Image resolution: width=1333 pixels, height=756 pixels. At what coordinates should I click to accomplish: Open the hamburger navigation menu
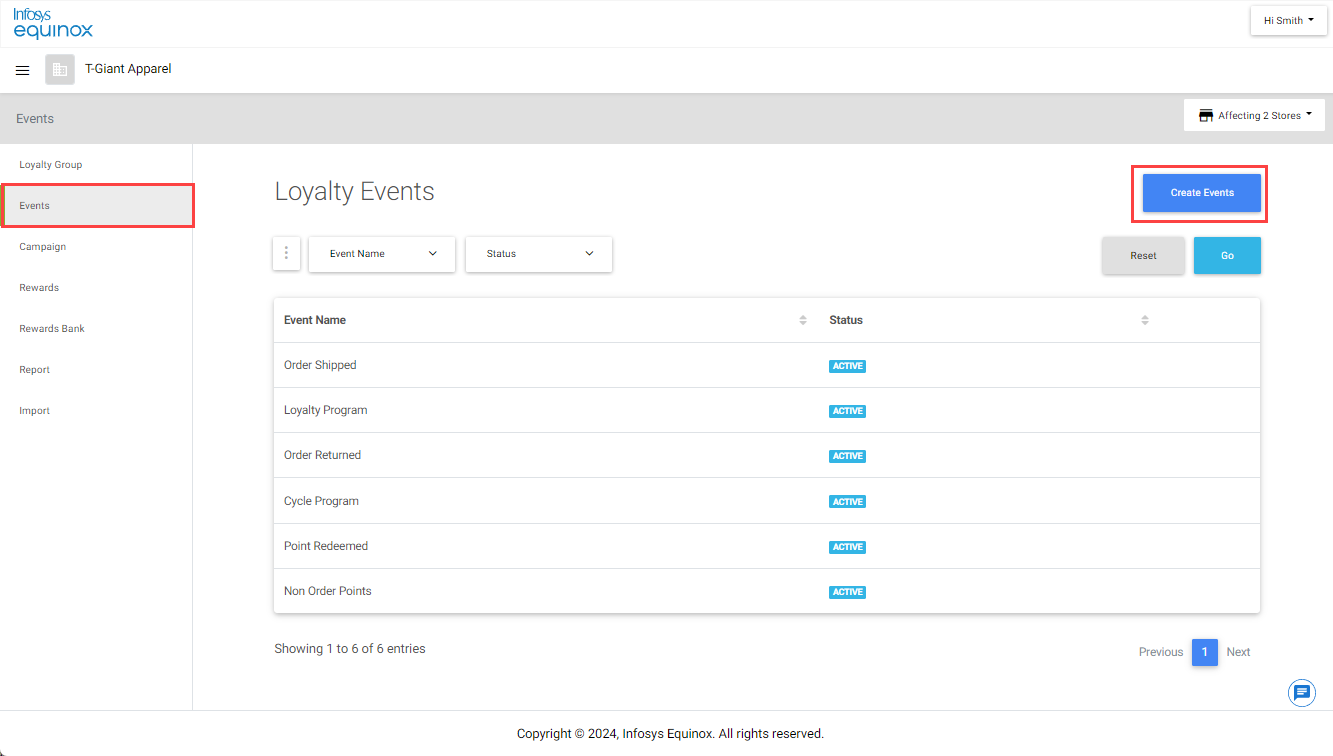tap(22, 70)
